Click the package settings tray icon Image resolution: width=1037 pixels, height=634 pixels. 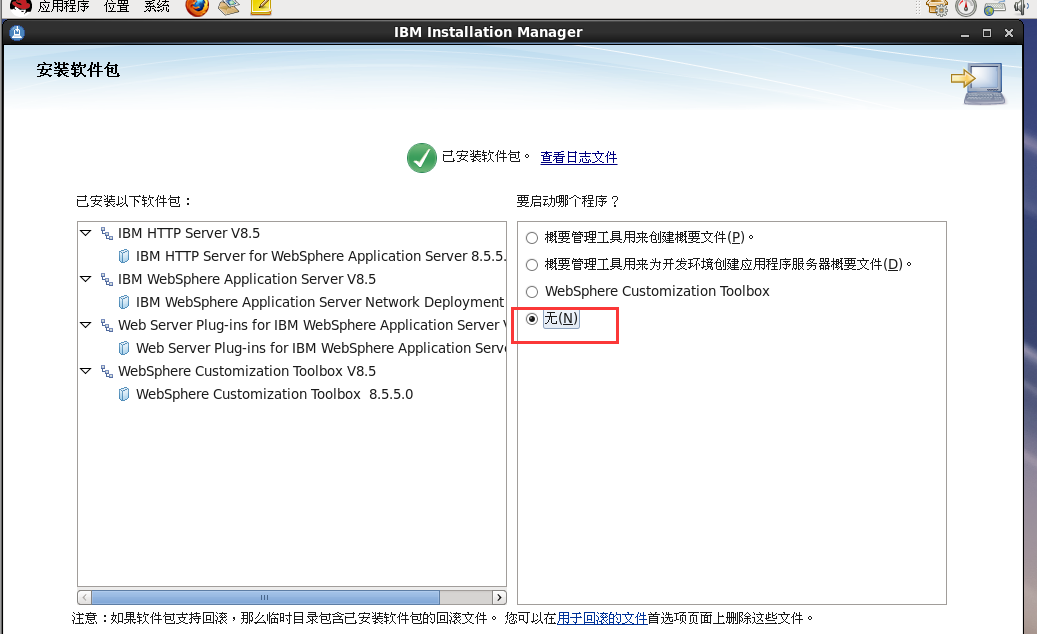[937, 7]
